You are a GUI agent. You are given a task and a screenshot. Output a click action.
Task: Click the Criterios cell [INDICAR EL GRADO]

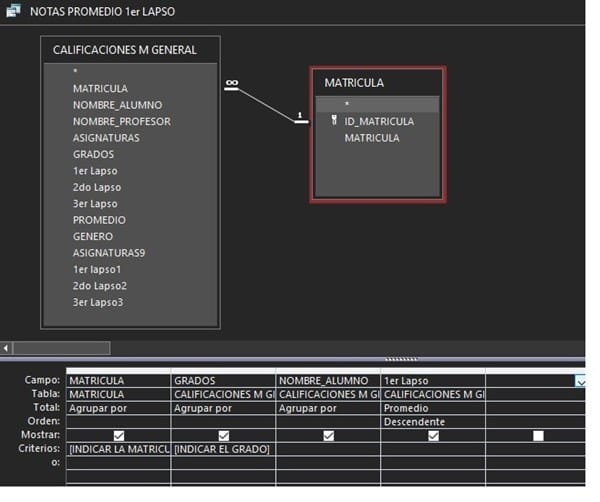click(223, 449)
